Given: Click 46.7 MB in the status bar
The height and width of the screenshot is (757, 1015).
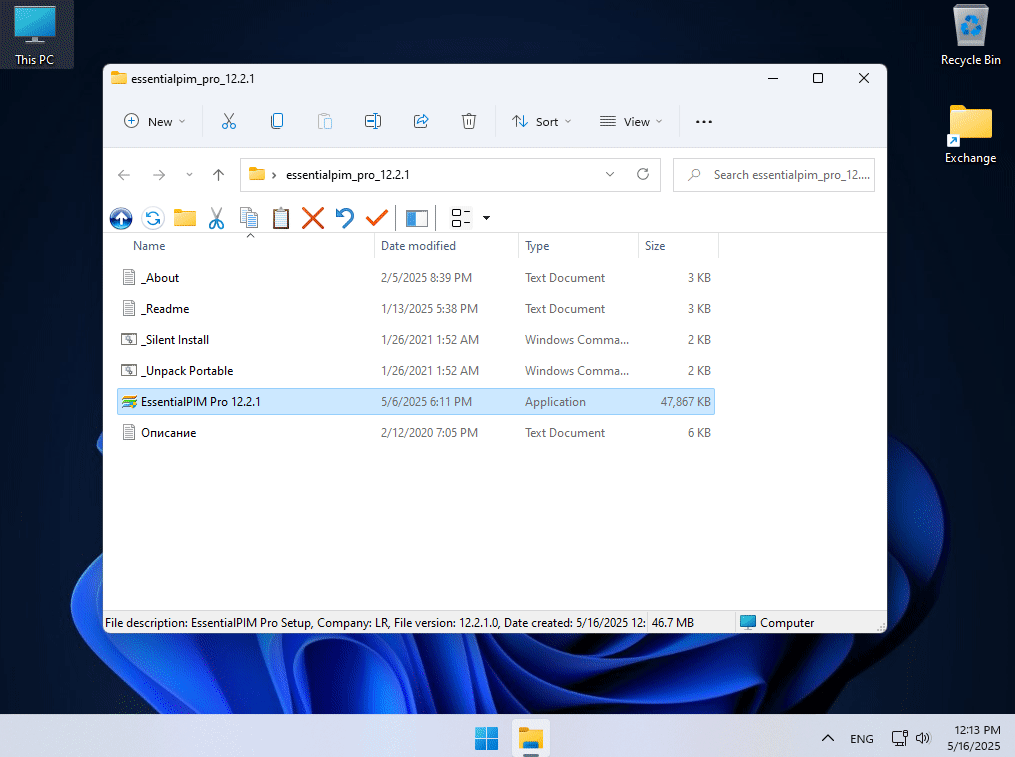Looking at the screenshot, I should [673, 622].
